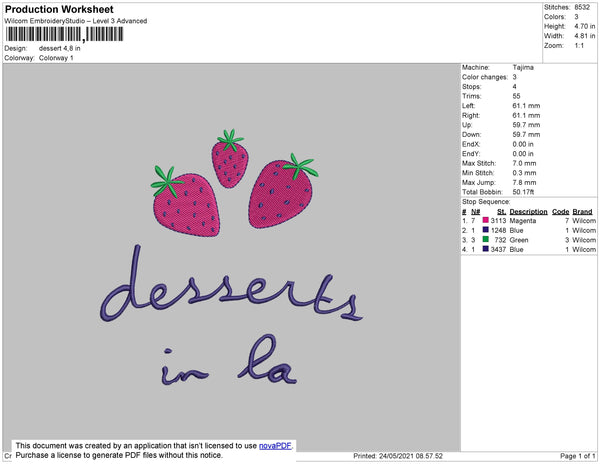Click the 'Colorway 1' value
The height and width of the screenshot is (464, 600).
click(56, 58)
